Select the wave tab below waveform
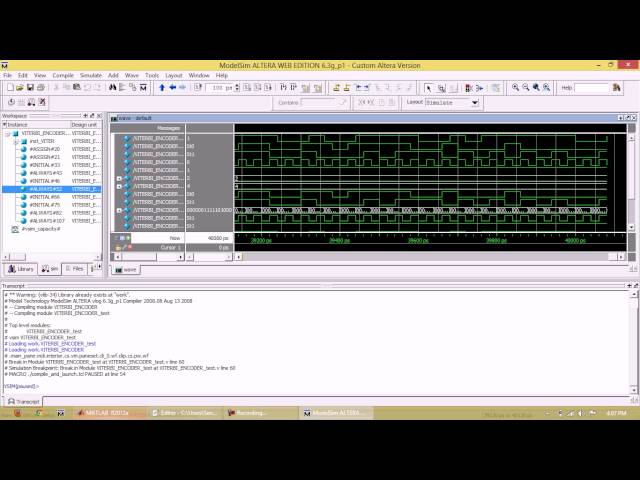The height and width of the screenshot is (480, 640). point(125,270)
